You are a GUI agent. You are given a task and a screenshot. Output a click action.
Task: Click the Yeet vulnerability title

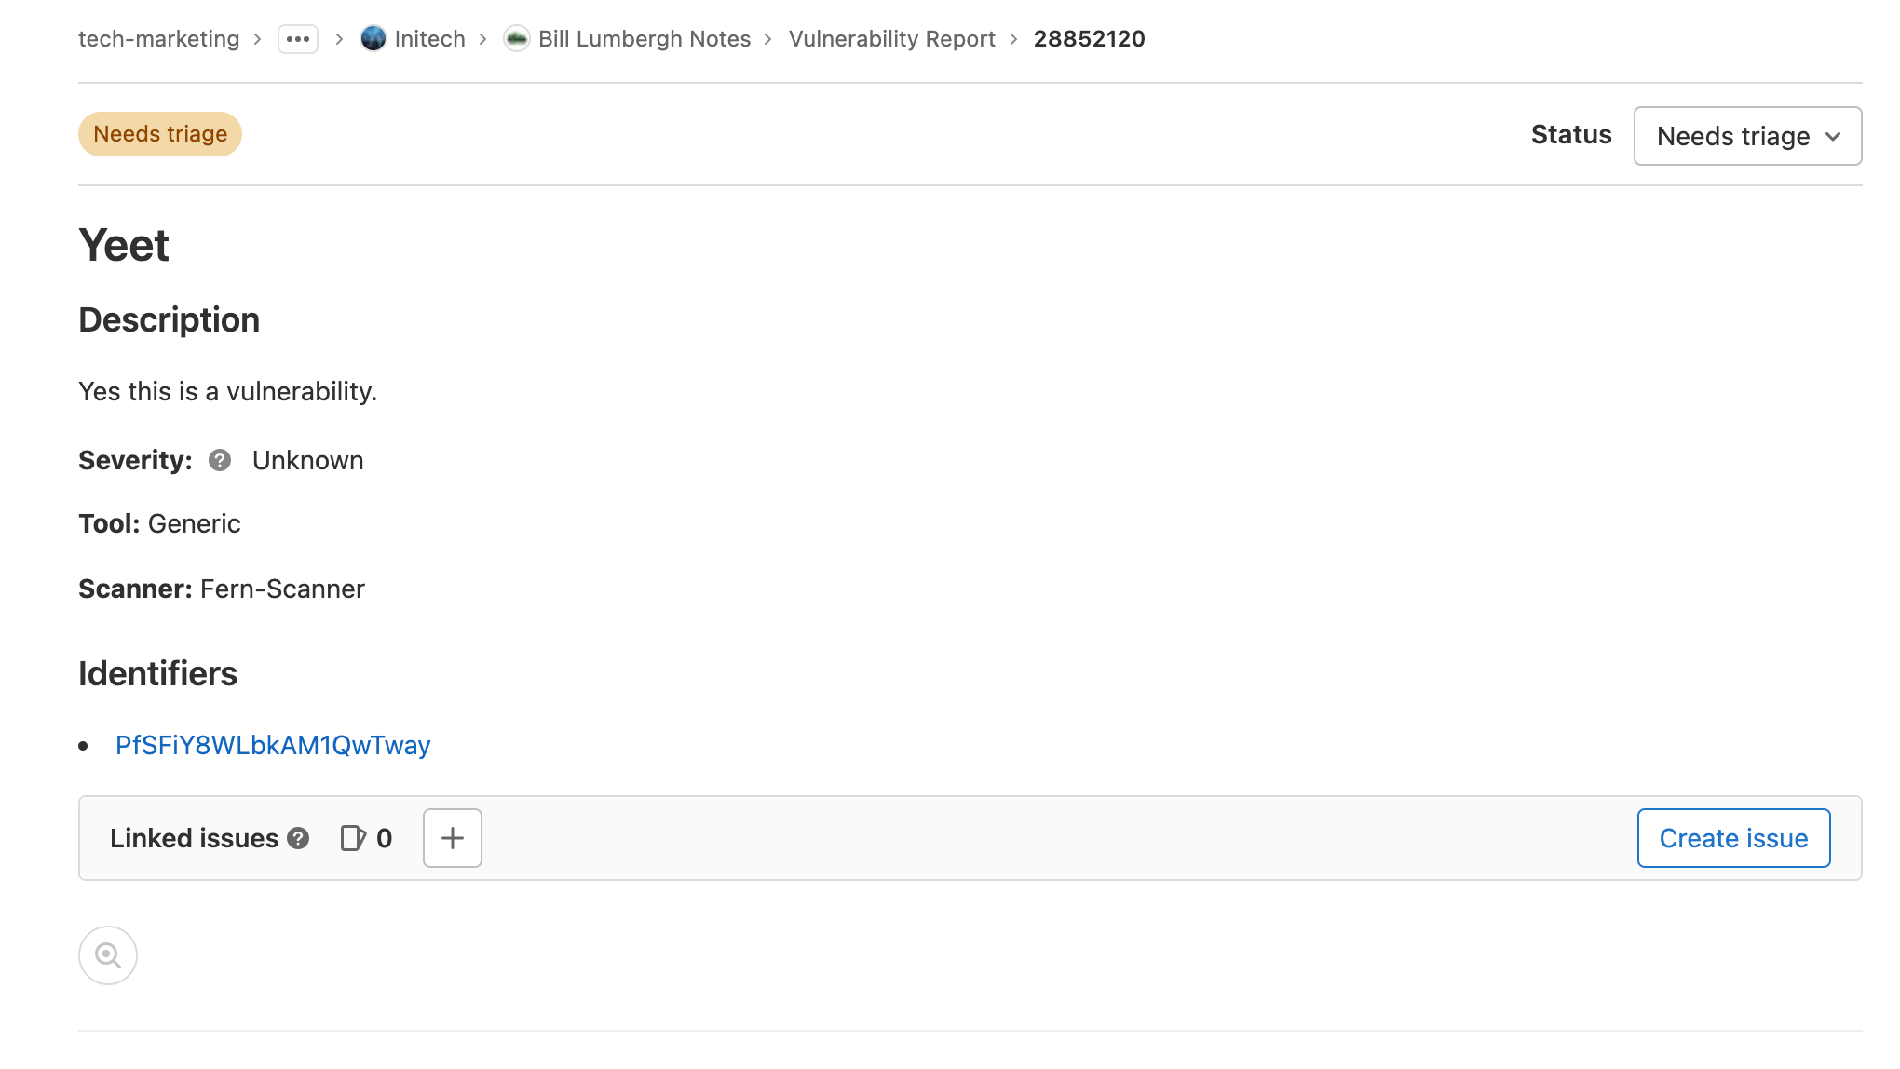[124, 245]
